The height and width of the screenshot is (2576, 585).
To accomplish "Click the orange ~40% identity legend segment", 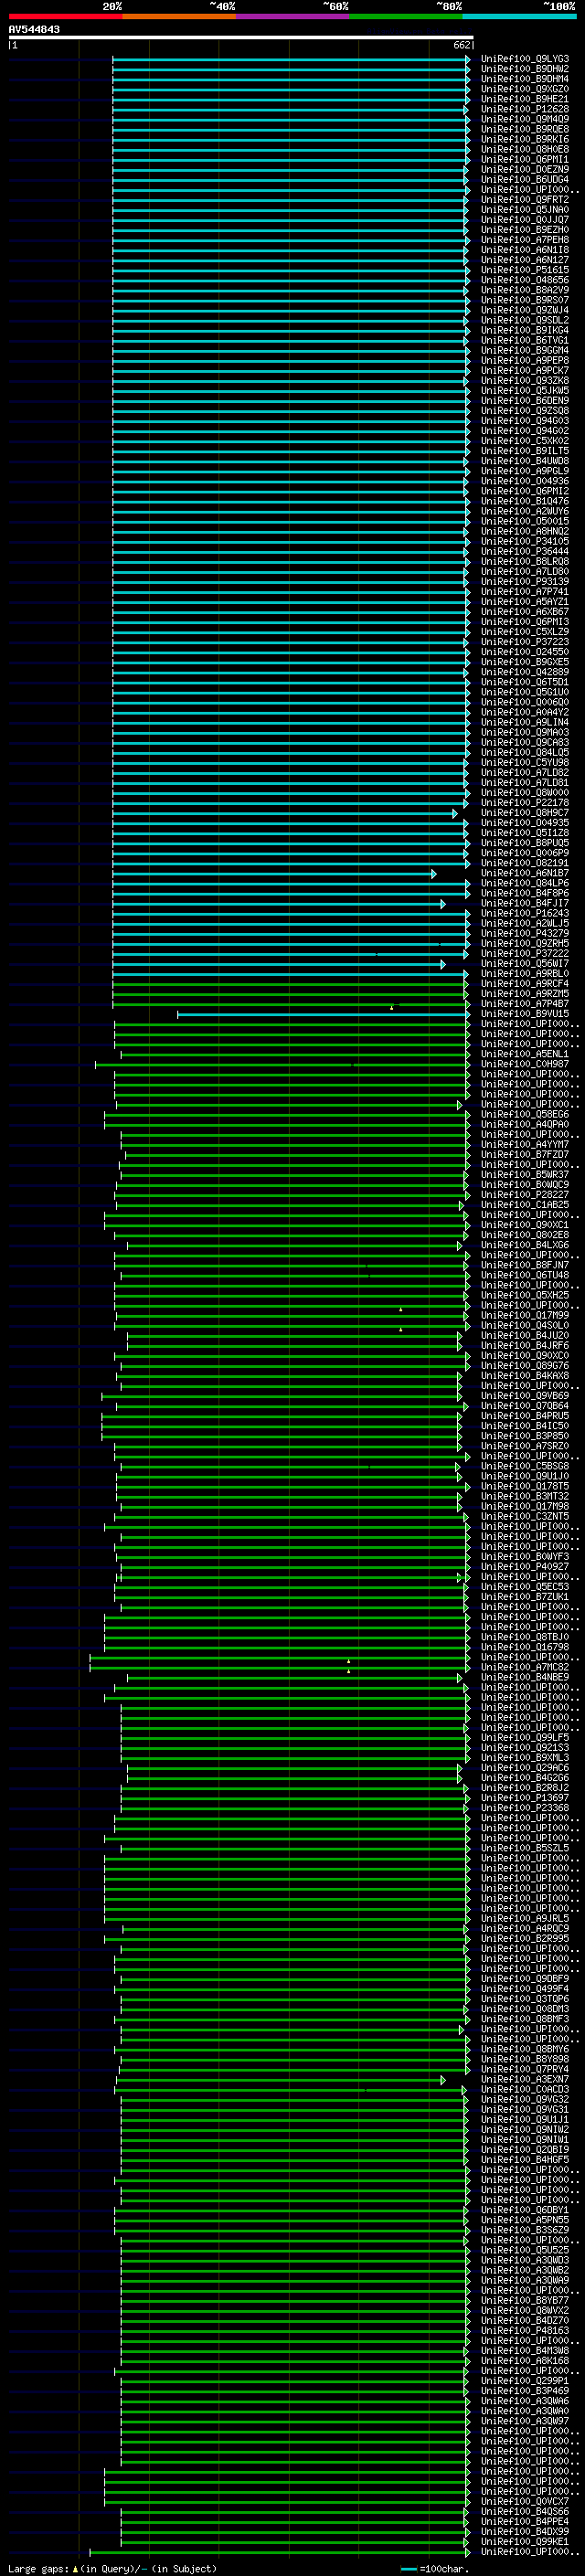I will pos(179,16).
